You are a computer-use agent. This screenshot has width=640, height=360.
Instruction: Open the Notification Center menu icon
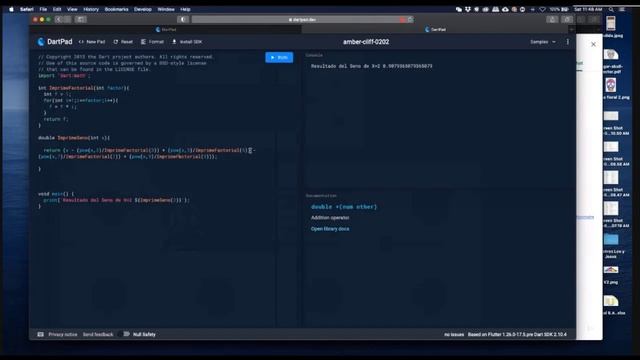pos(622,9)
